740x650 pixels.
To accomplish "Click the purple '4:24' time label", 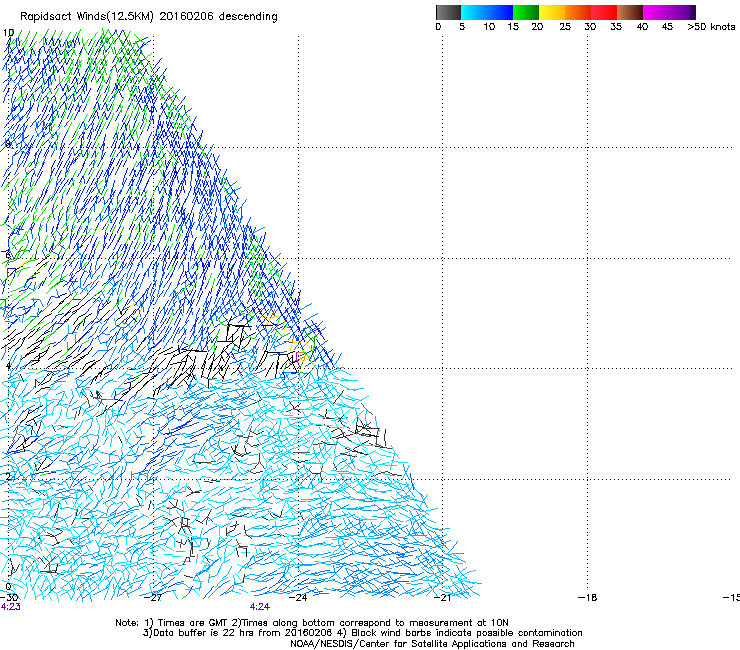I will tap(260, 607).
